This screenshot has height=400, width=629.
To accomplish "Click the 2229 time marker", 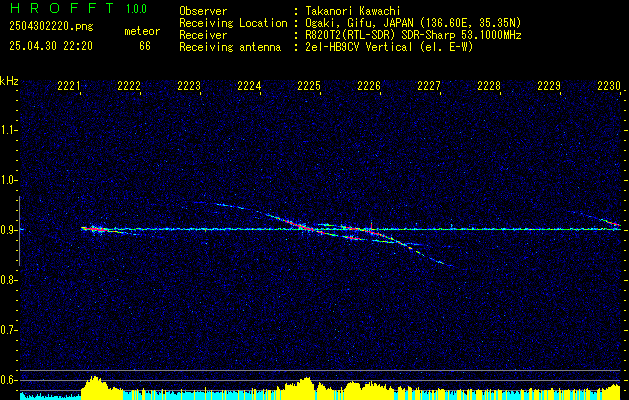I will click(549, 86).
